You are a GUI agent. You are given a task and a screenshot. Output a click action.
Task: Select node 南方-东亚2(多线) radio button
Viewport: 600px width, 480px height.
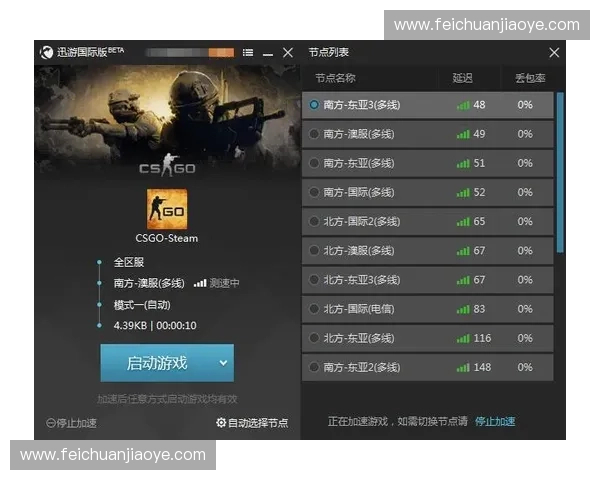[314, 367]
